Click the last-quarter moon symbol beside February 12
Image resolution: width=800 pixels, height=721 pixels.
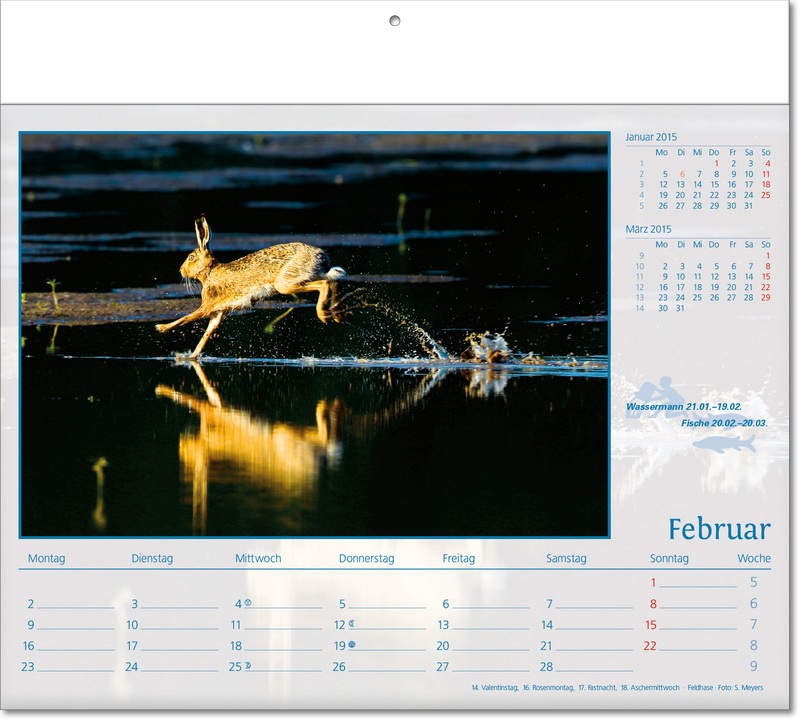(352, 624)
